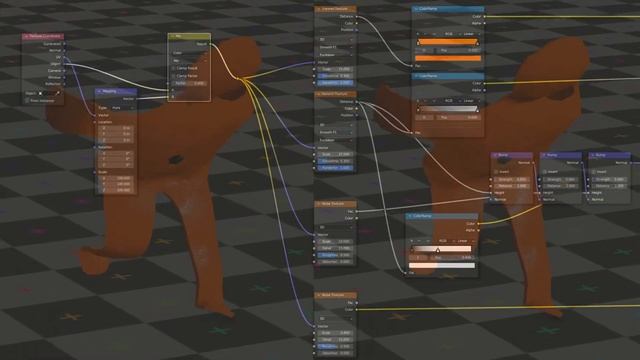Open Smooth F1 dropdown on uppermost Voronoi node

point(336,47)
